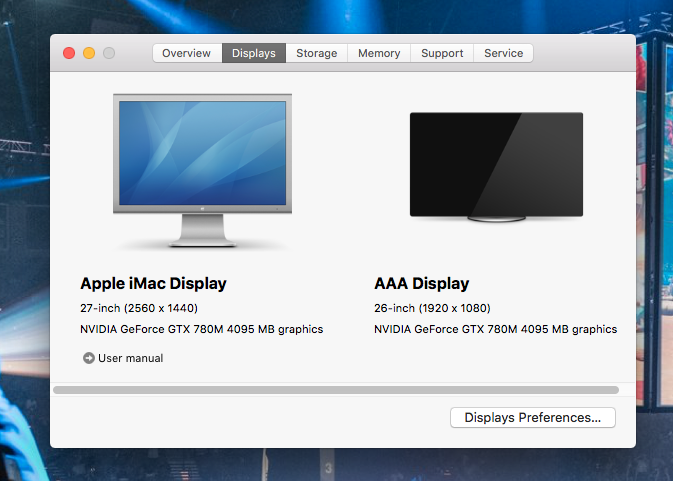This screenshot has width=673, height=481.
Task: Click the 27-inch (2560 x 1440) text
Action: coord(139,308)
